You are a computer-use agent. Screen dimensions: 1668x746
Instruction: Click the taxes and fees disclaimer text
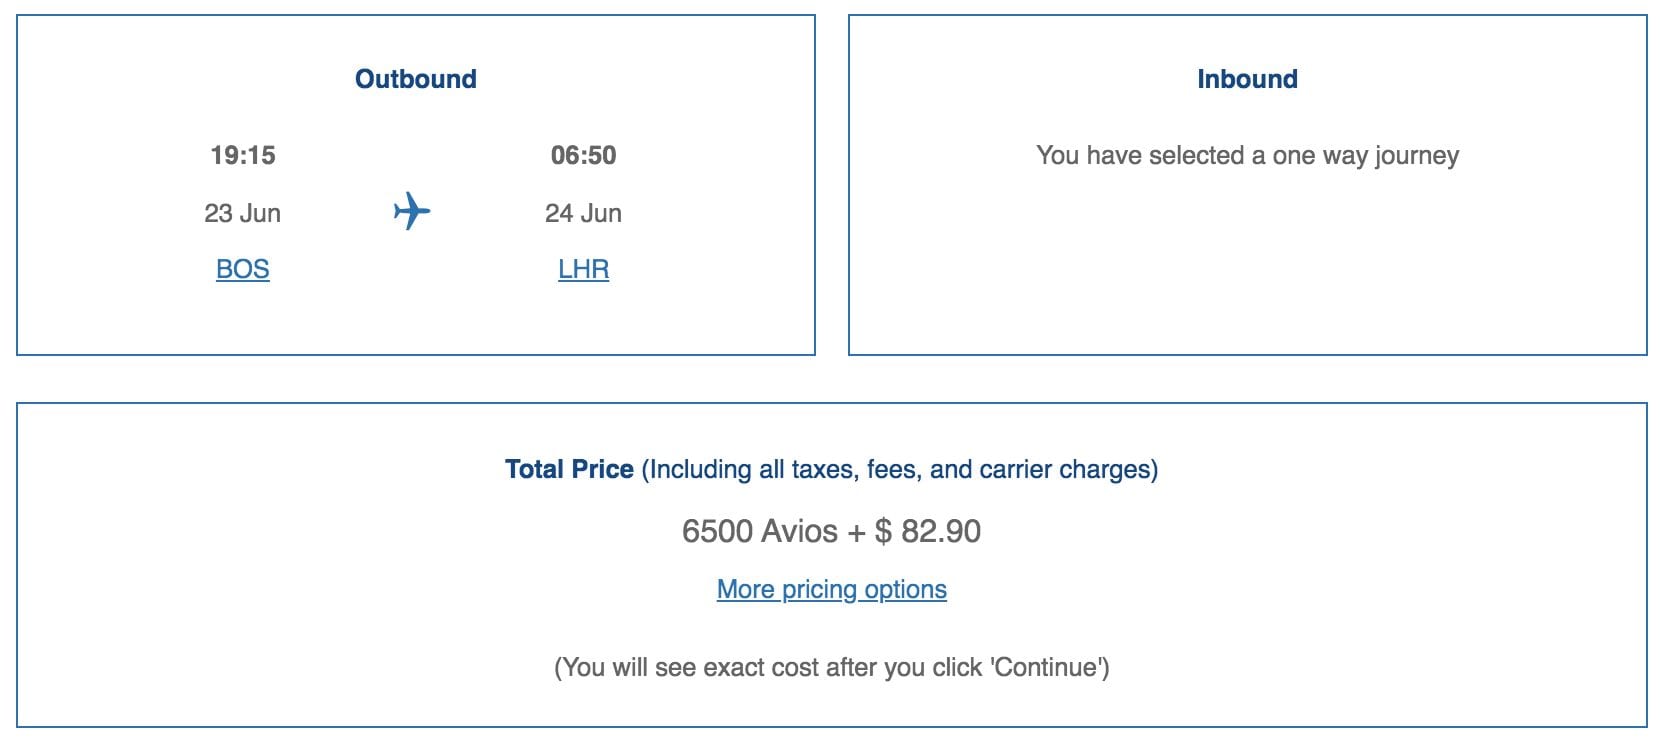[900, 467]
